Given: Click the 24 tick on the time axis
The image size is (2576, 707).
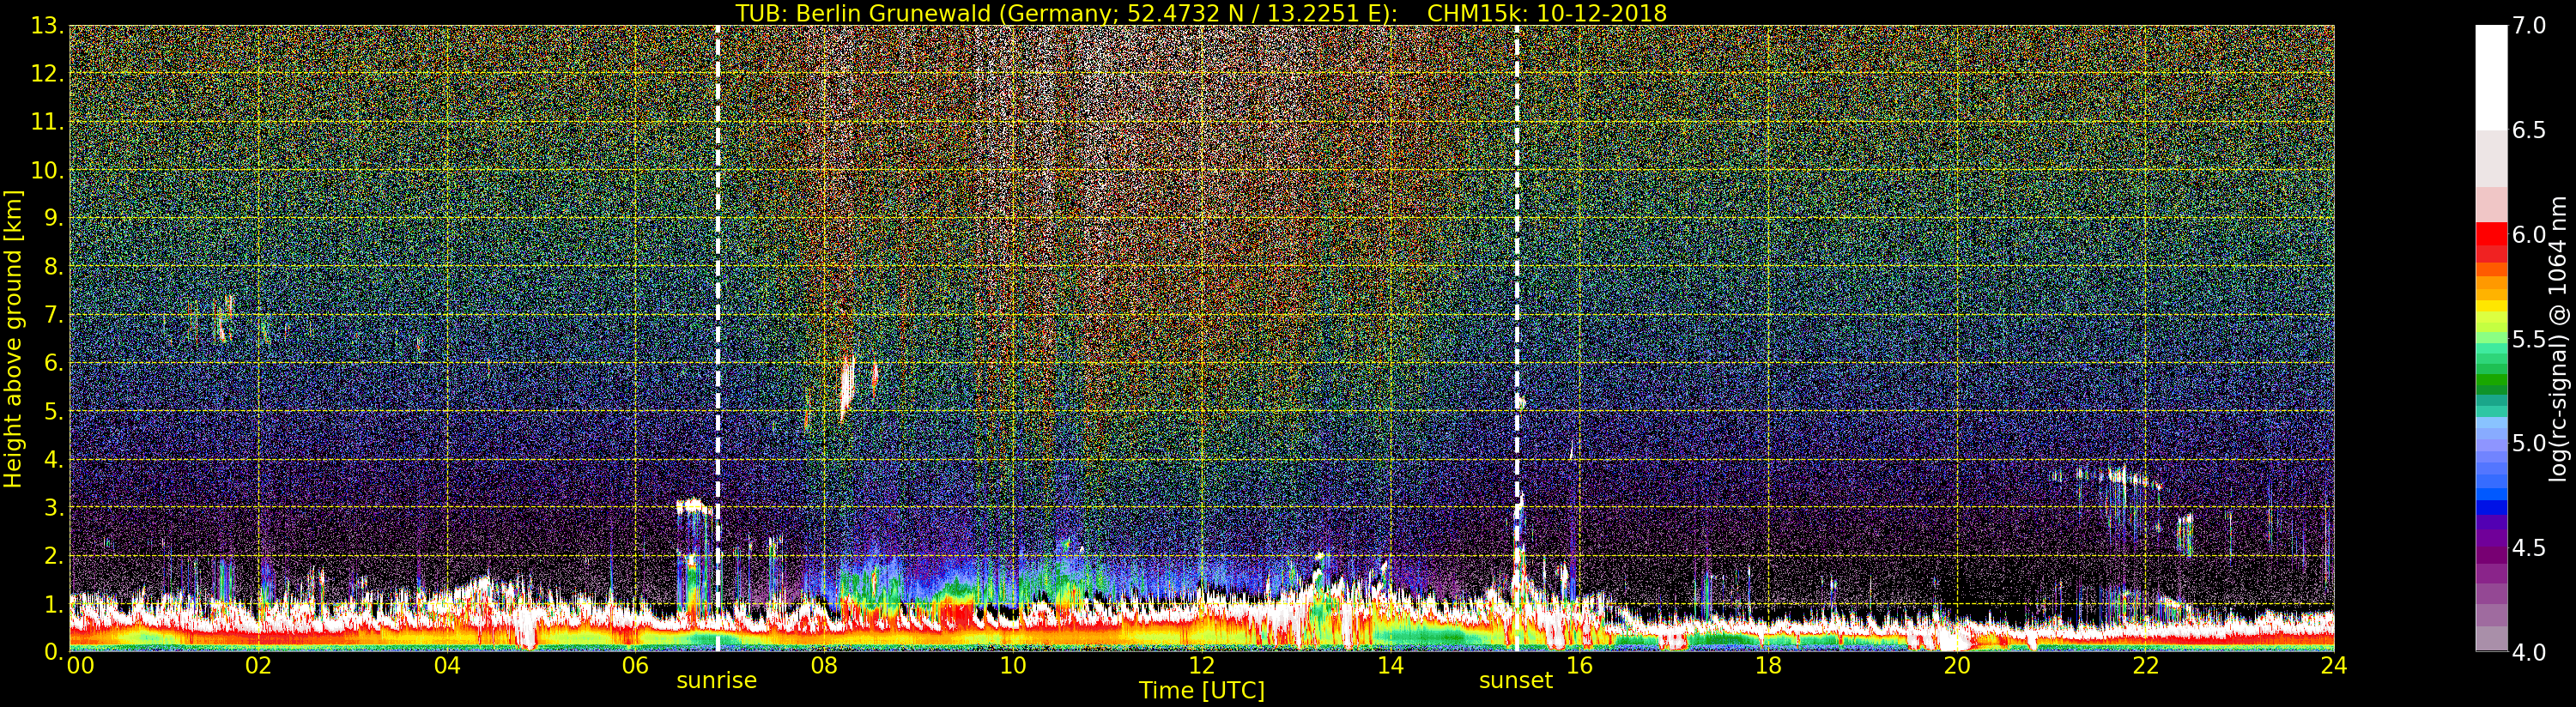Looking at the screenshot, I should coord(2333,666).
